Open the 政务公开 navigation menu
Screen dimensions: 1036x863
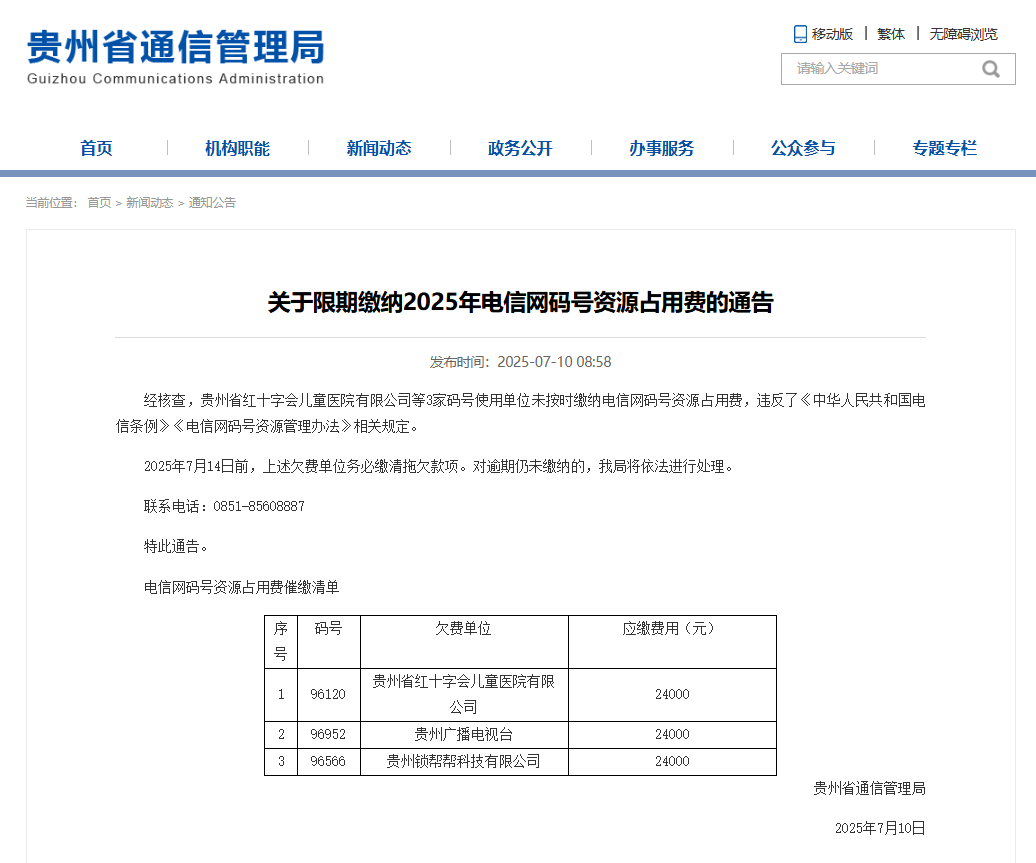(521, 148)
